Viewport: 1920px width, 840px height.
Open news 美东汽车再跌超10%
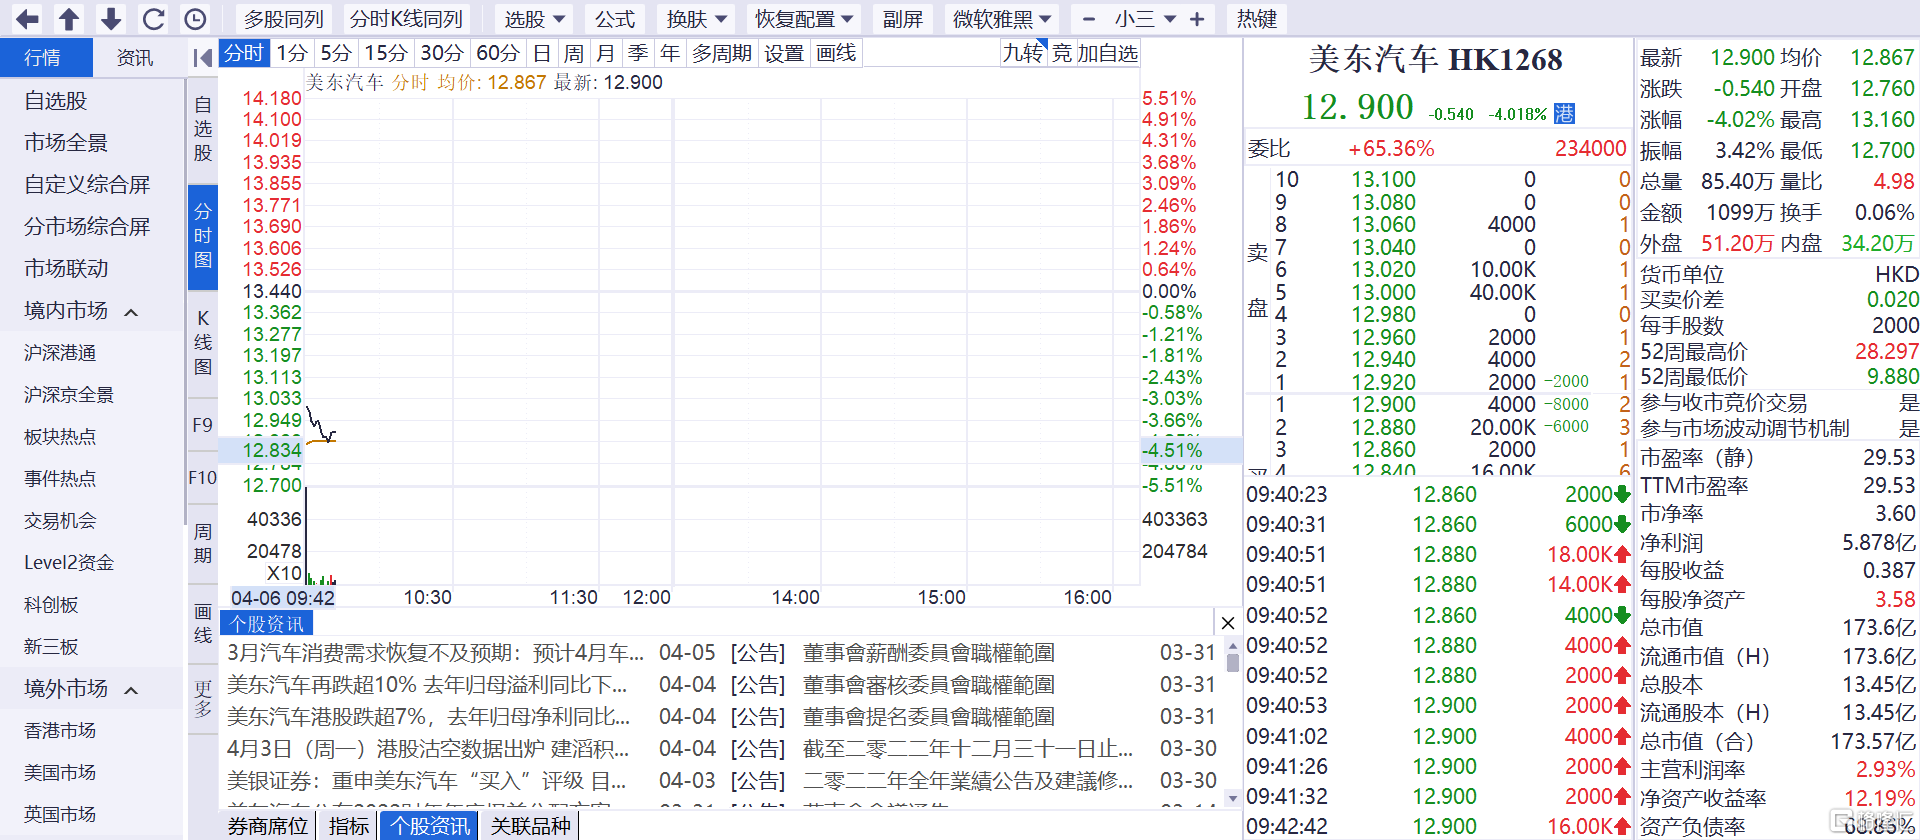[427, 685]
